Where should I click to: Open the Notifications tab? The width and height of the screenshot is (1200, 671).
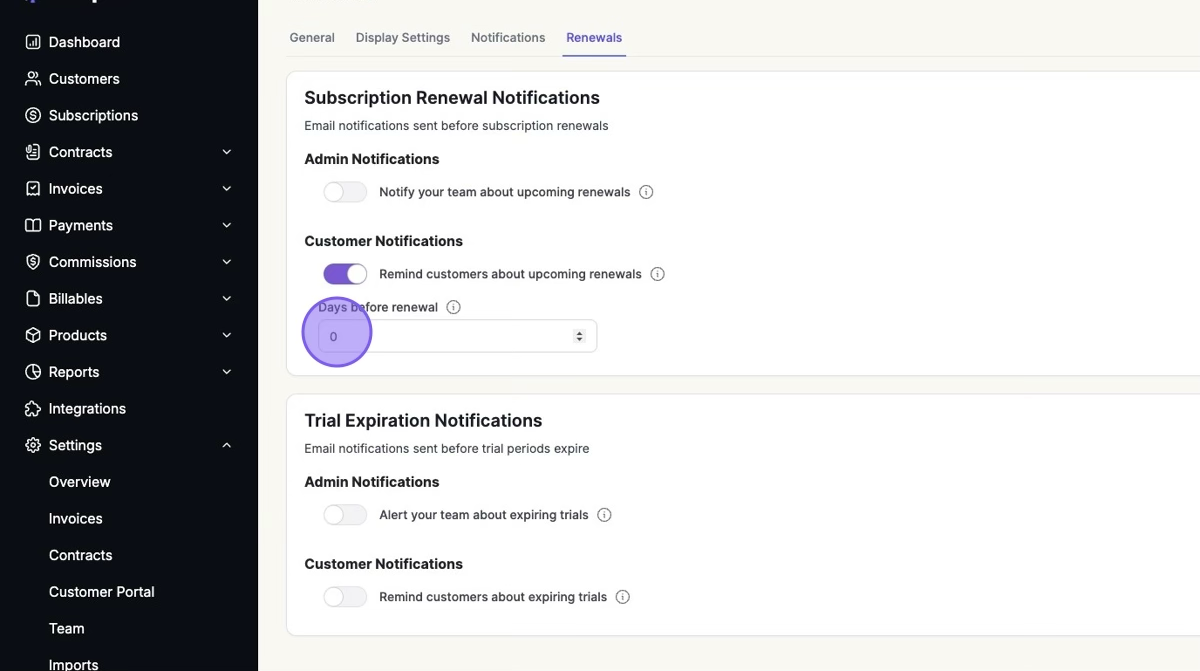(x=508, y=38)
